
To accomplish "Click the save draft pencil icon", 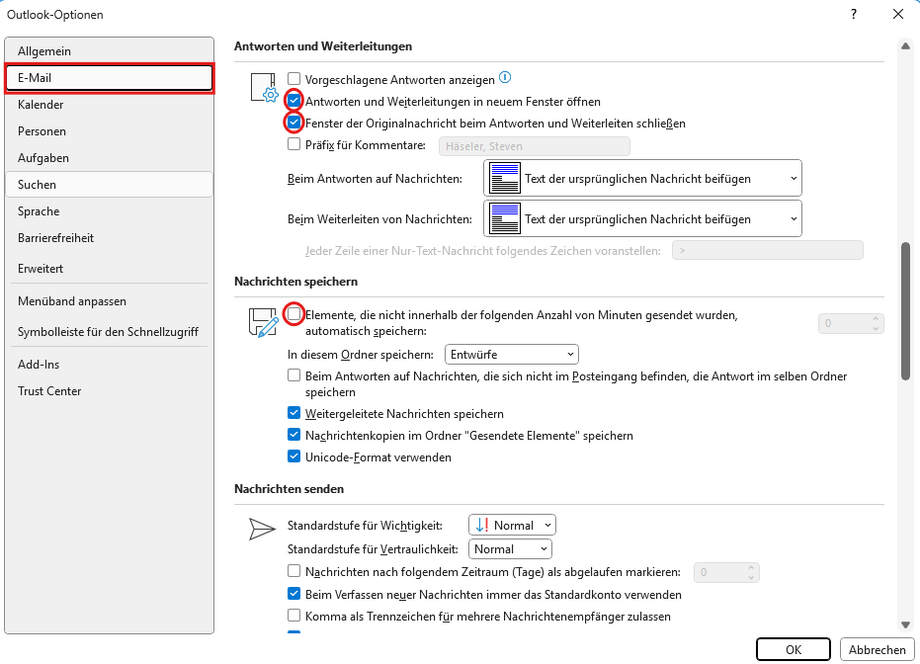I will [x=263, y=323].
